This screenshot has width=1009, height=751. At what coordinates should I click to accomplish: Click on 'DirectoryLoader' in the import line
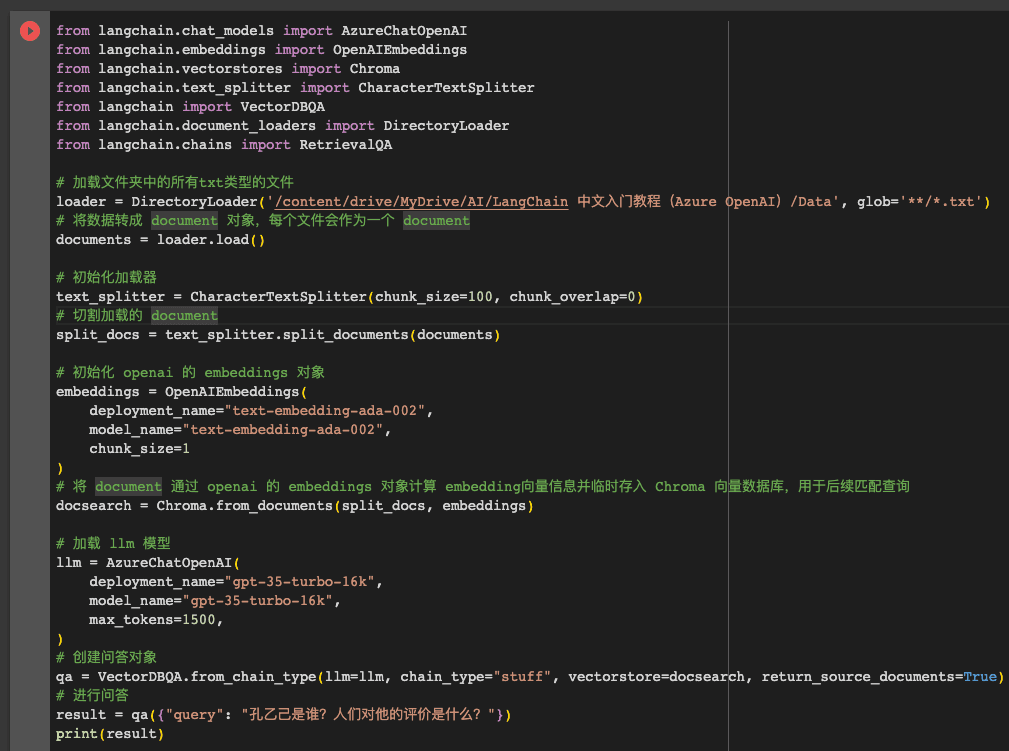(446, 125)
